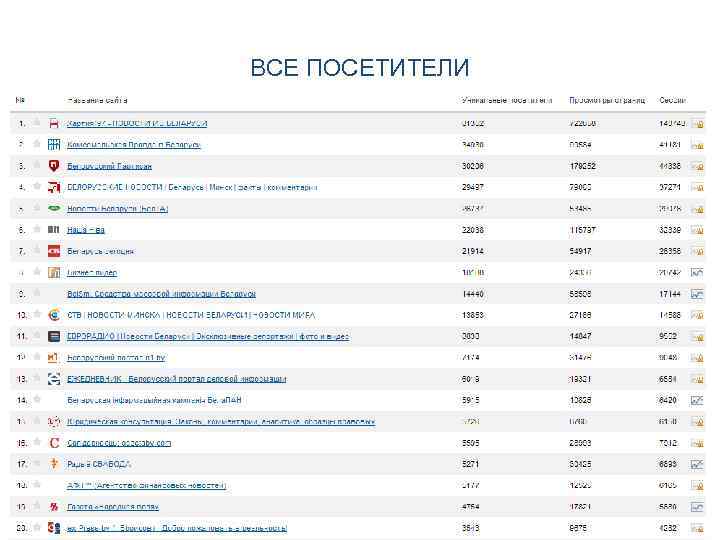Open the Belsmi media site link
This screenshot has height=540, width=720.
click(x=161, y=294)
